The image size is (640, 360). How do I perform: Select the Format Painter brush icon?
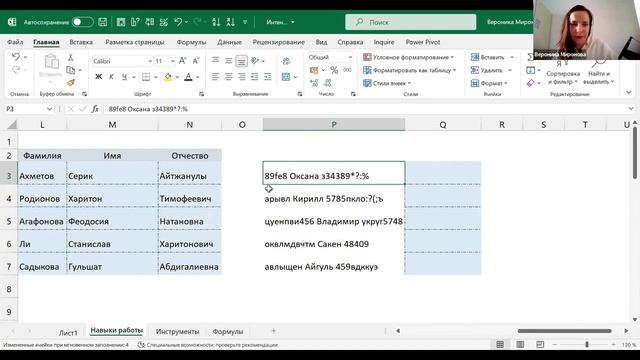point(71,83)
